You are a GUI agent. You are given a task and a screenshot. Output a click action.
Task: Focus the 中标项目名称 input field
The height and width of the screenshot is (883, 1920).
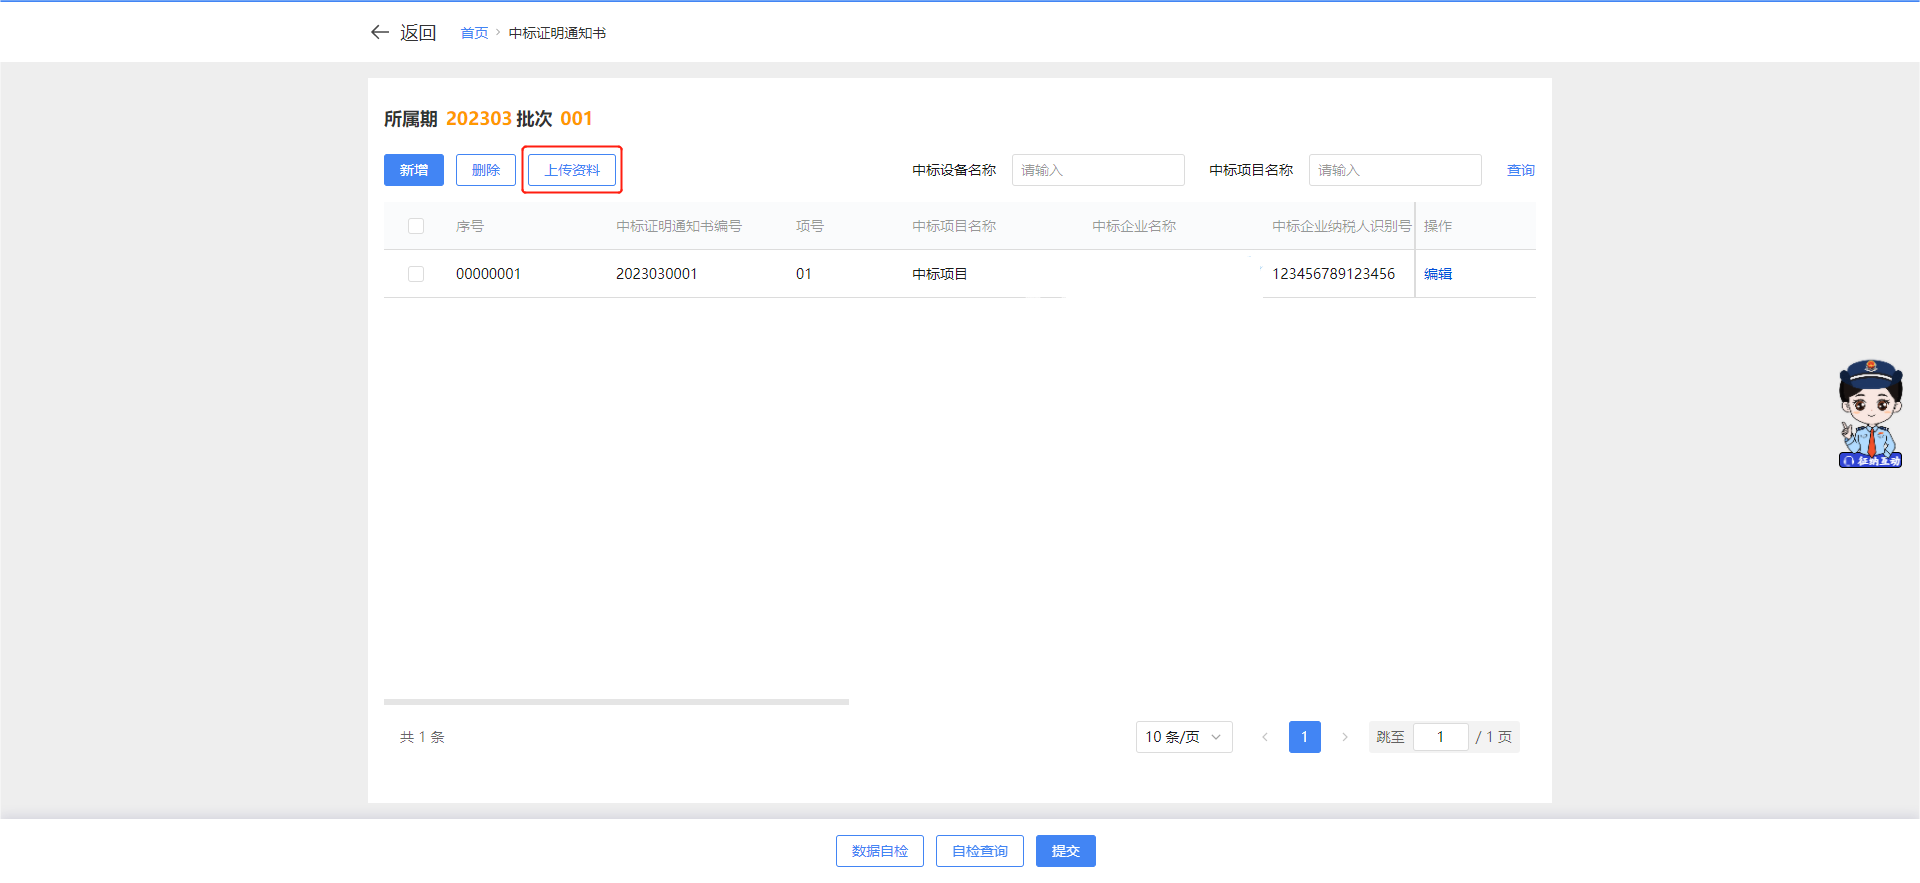pos(1395,170)
